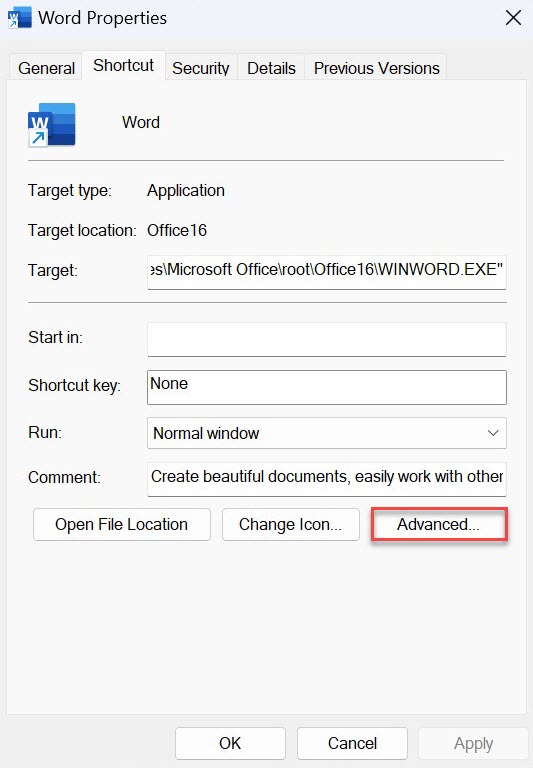Image resolution: width=533 pixels, height=768 pixels.
Task: Click the Word icon in title bar
Action: (x=20, y=18)
